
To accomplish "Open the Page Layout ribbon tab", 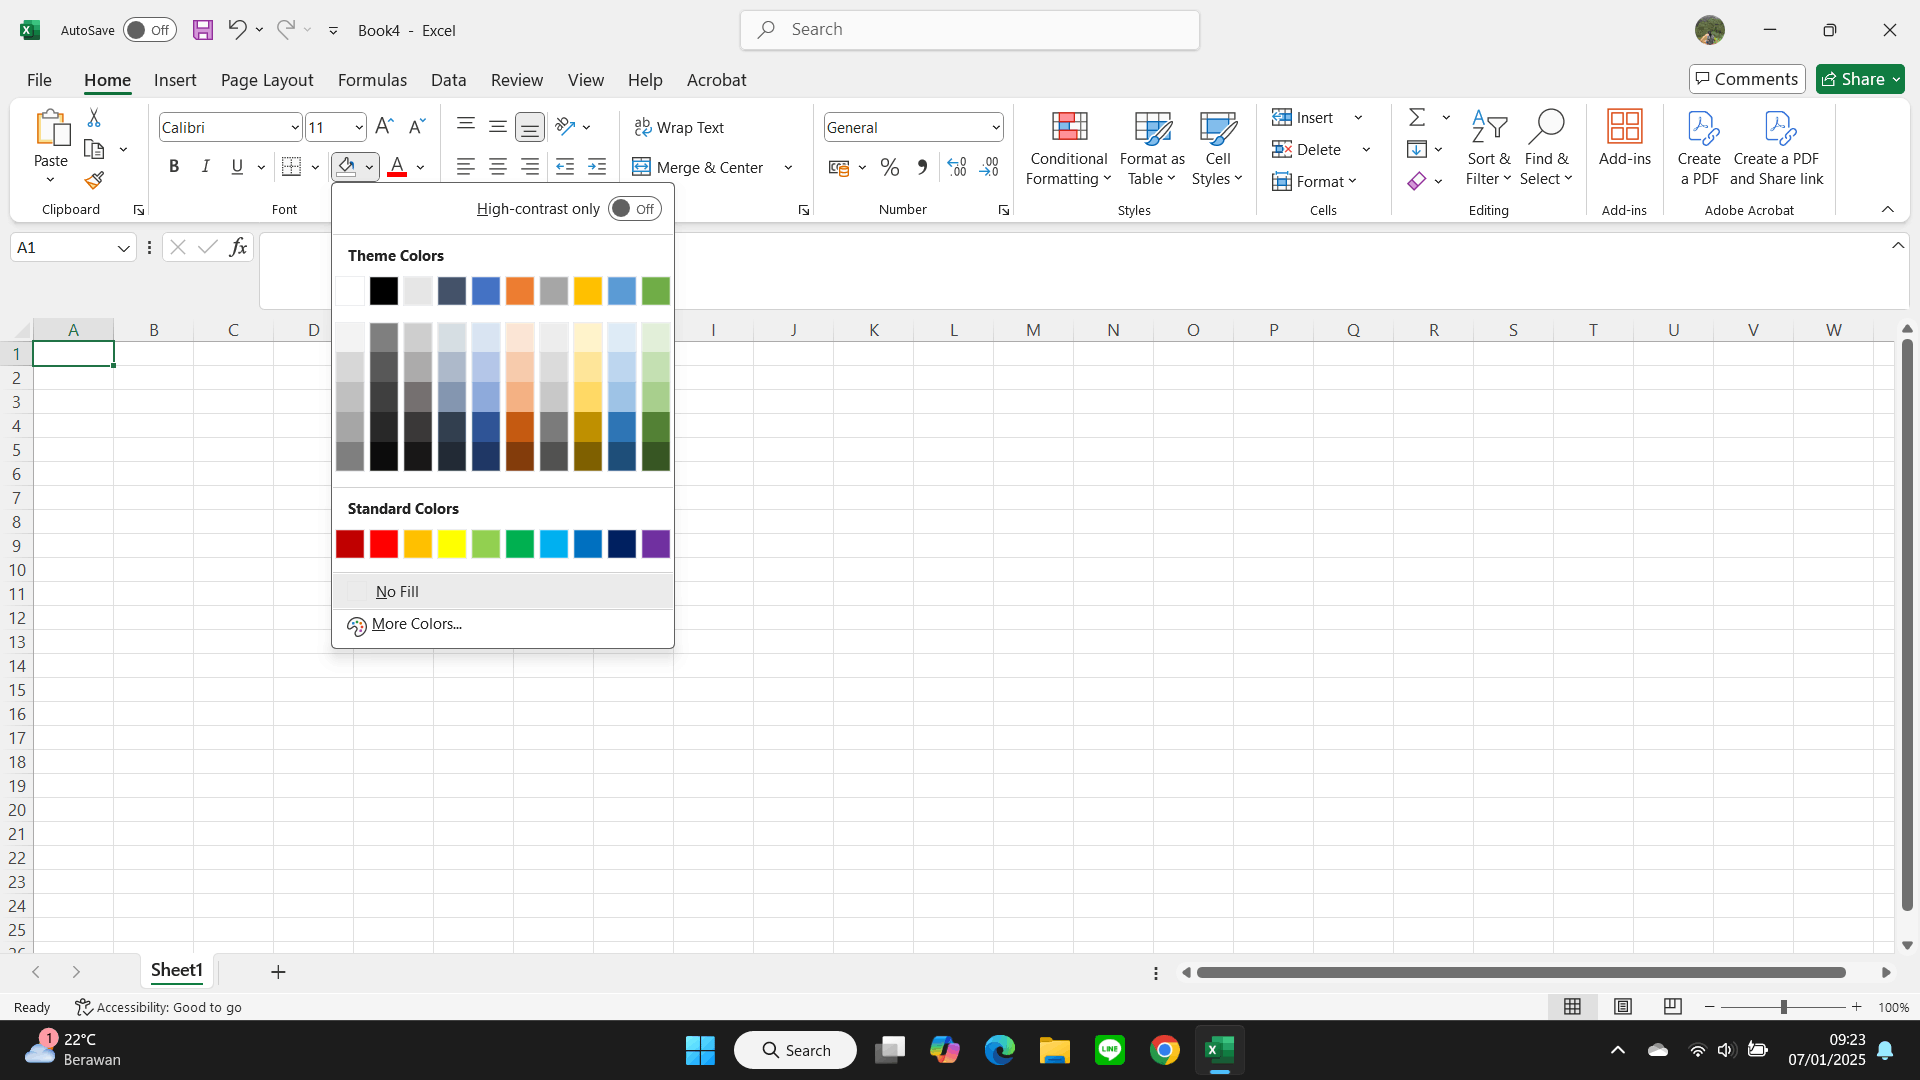I will 267,80.
